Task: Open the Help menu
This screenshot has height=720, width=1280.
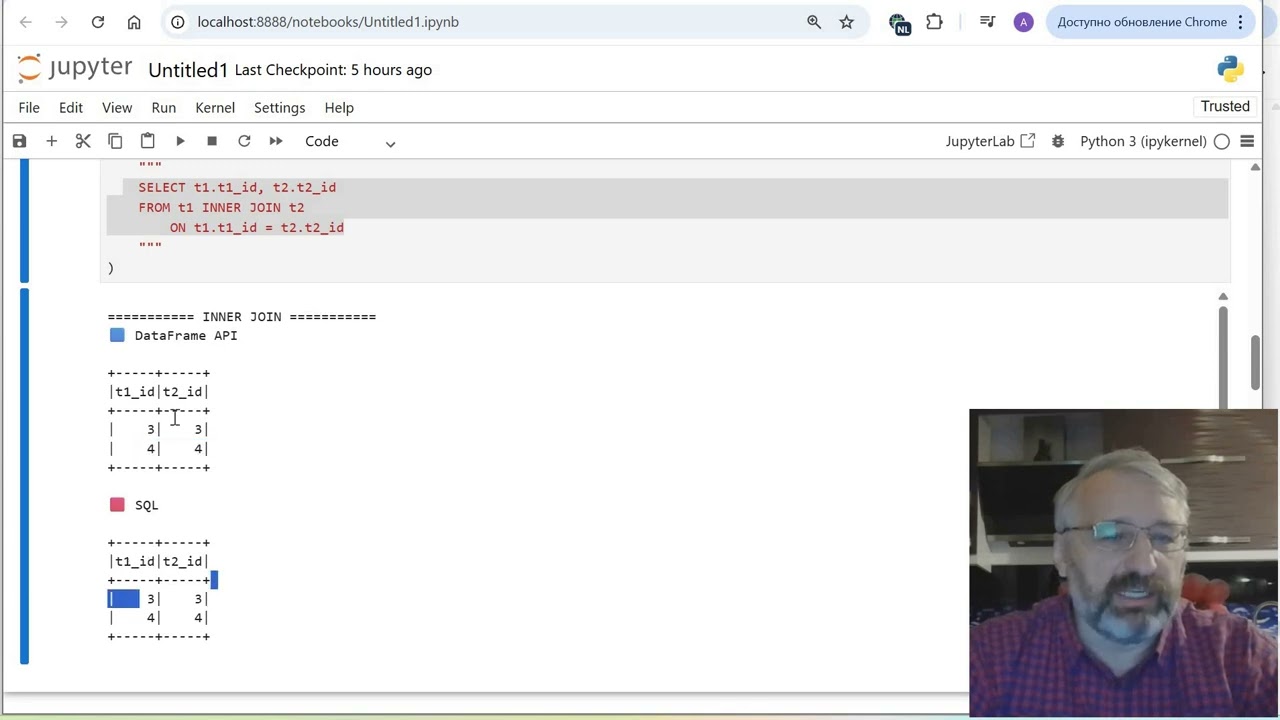Action: pos(339,107)
